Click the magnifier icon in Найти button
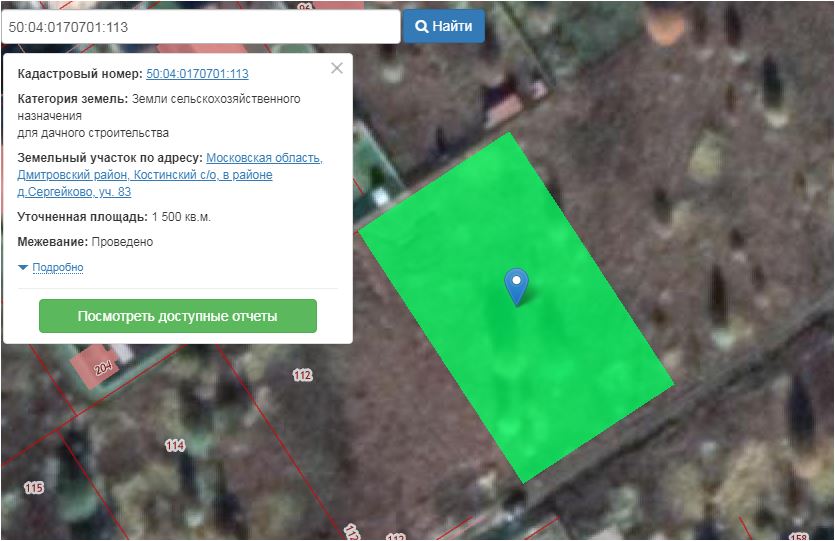 pos(422,27)
